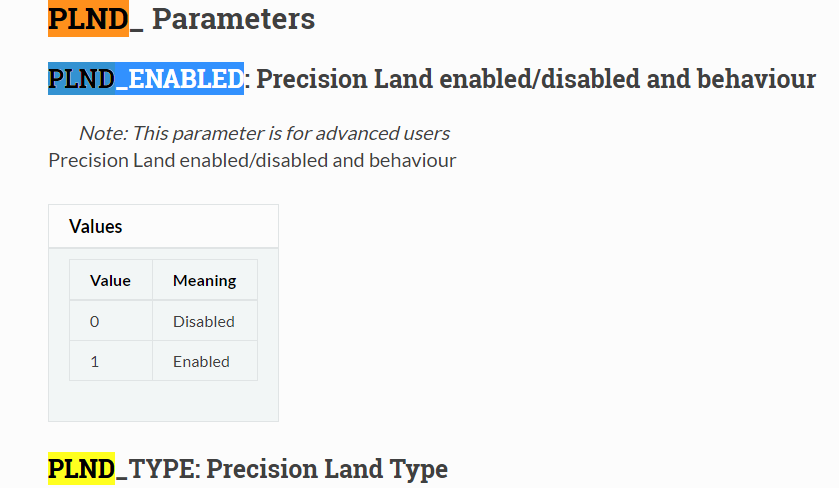Viewport: 839px width, 488px height.
Task: Click the orange-highlighted PLND heading text
Action: (x=88, y=19)
